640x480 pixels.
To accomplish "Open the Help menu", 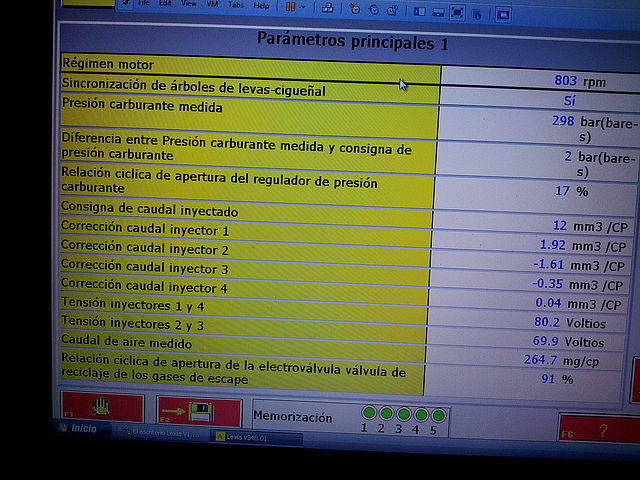I will click(x=261, y=5).
